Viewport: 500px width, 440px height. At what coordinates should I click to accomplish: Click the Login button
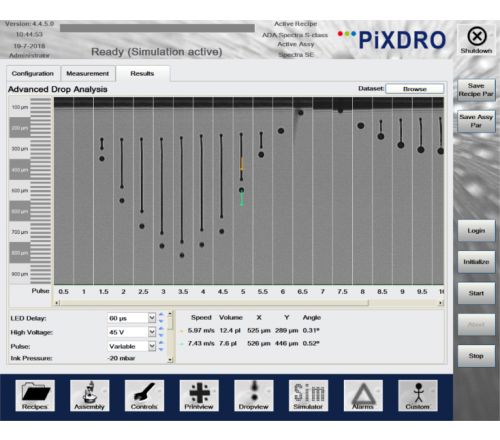click(476, 230)
